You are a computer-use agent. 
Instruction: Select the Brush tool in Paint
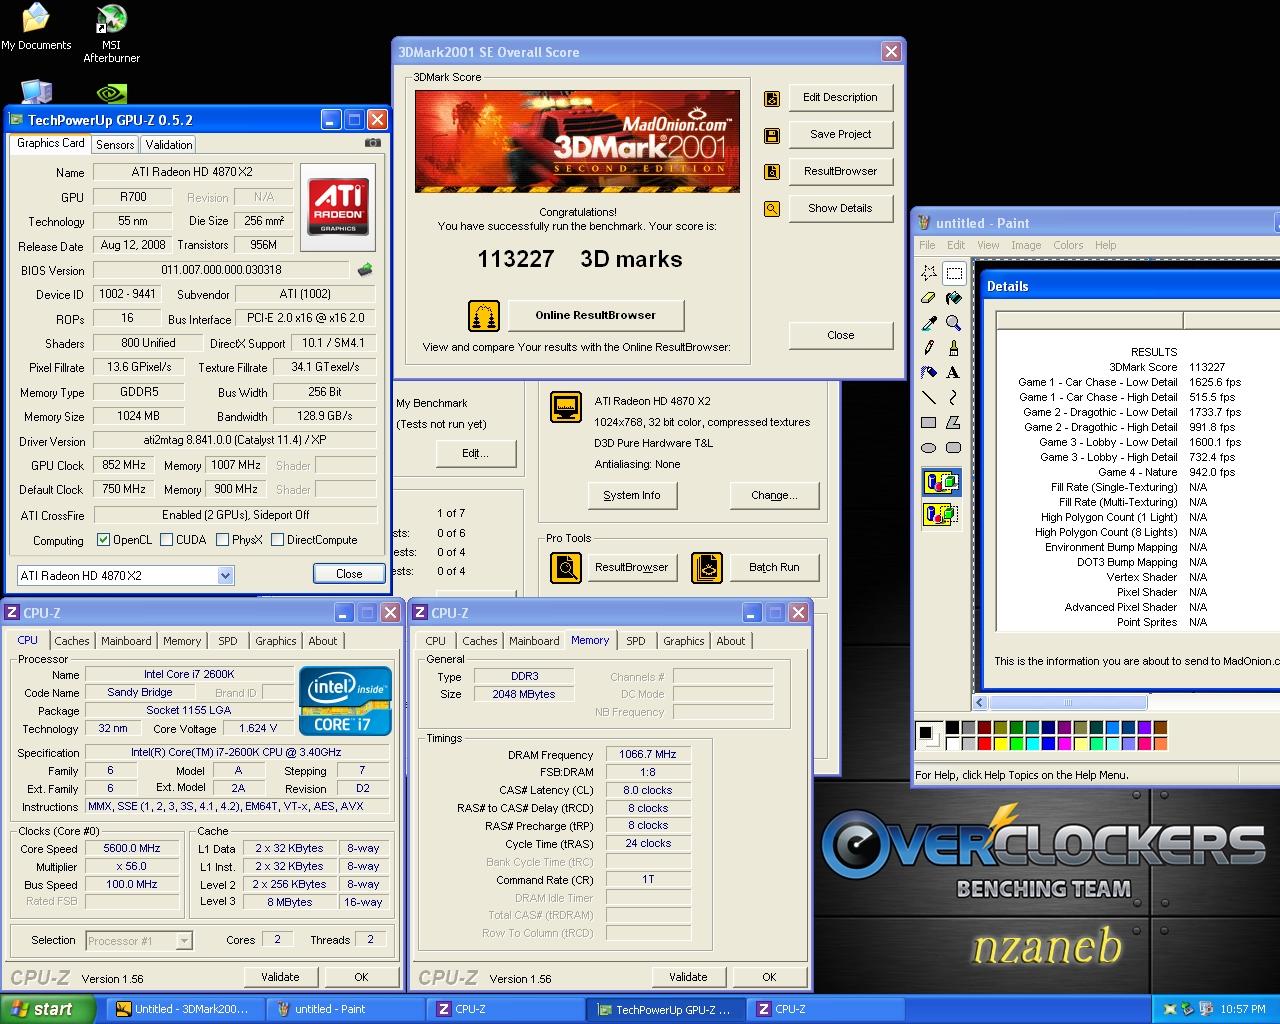click(x=954, y=348)
